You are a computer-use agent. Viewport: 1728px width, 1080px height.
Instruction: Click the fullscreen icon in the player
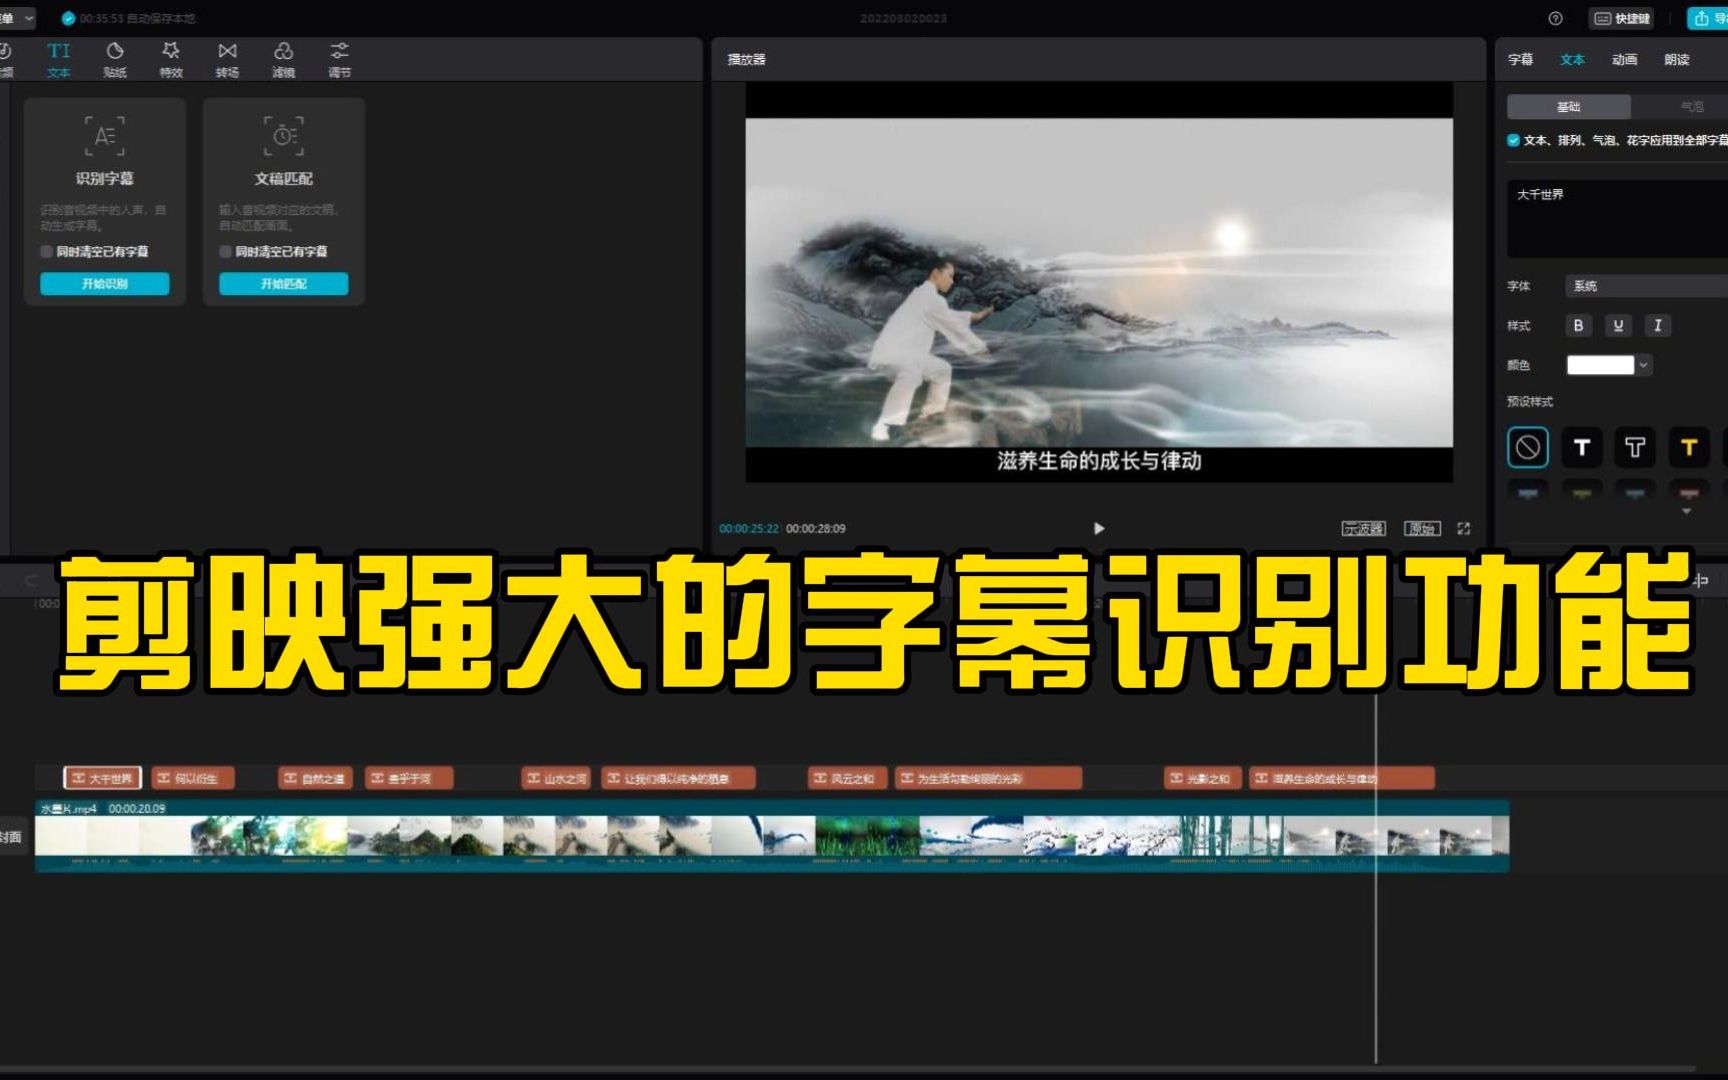coord(1464,529)
